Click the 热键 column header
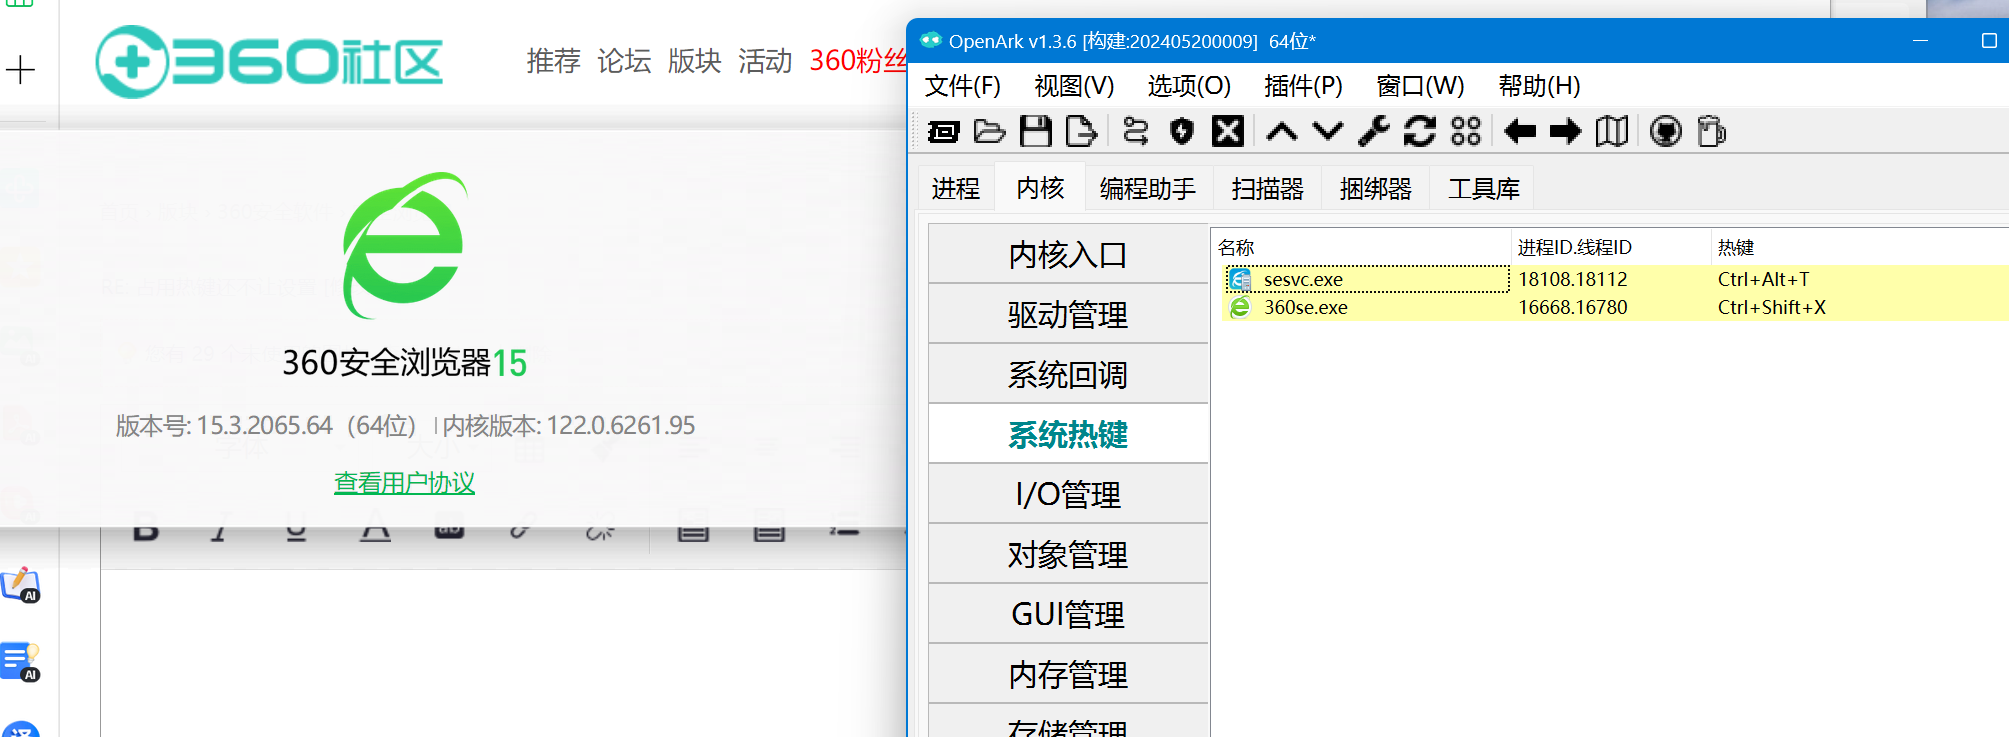This screenshot has height=737, width=2009. pyautogui.click(x=1858, y=247)
